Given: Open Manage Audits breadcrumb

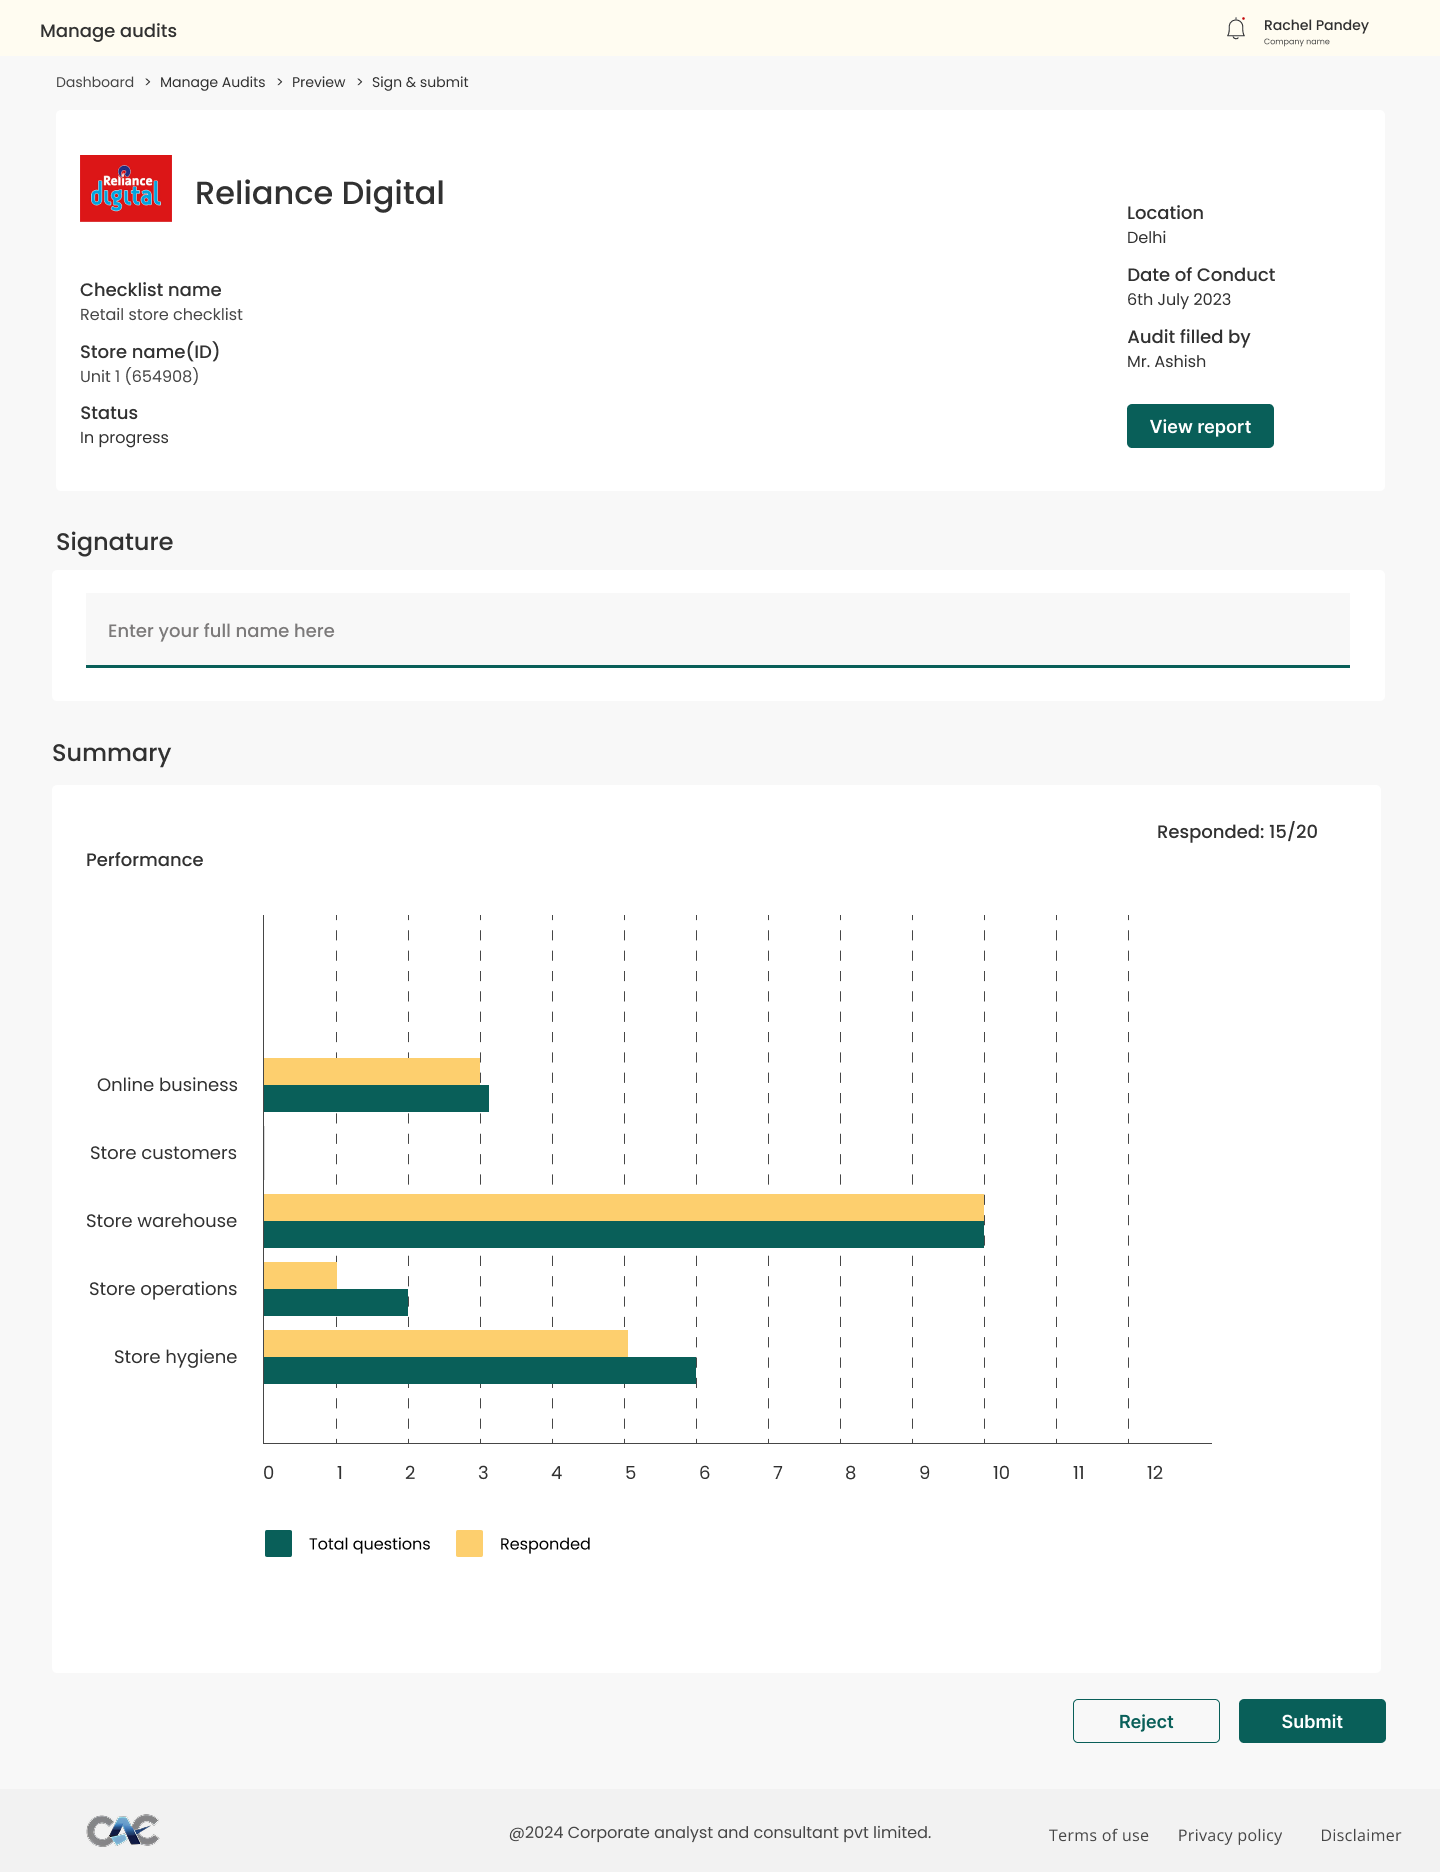Looking at the screenshot, I should coord(212,82).
